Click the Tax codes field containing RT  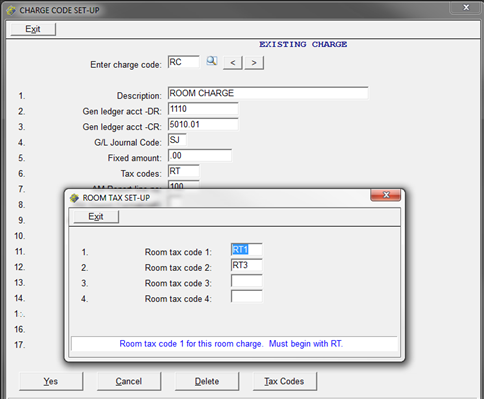(x=184, y=171)
